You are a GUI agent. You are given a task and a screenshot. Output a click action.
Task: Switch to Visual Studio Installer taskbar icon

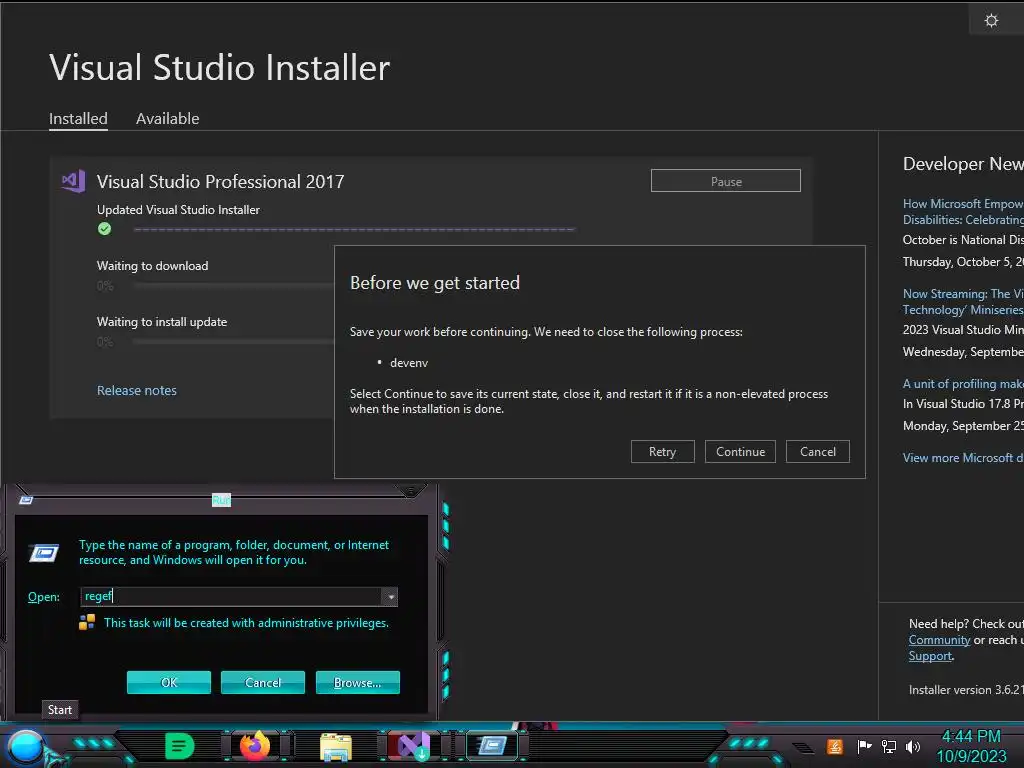tap(414, 746)
